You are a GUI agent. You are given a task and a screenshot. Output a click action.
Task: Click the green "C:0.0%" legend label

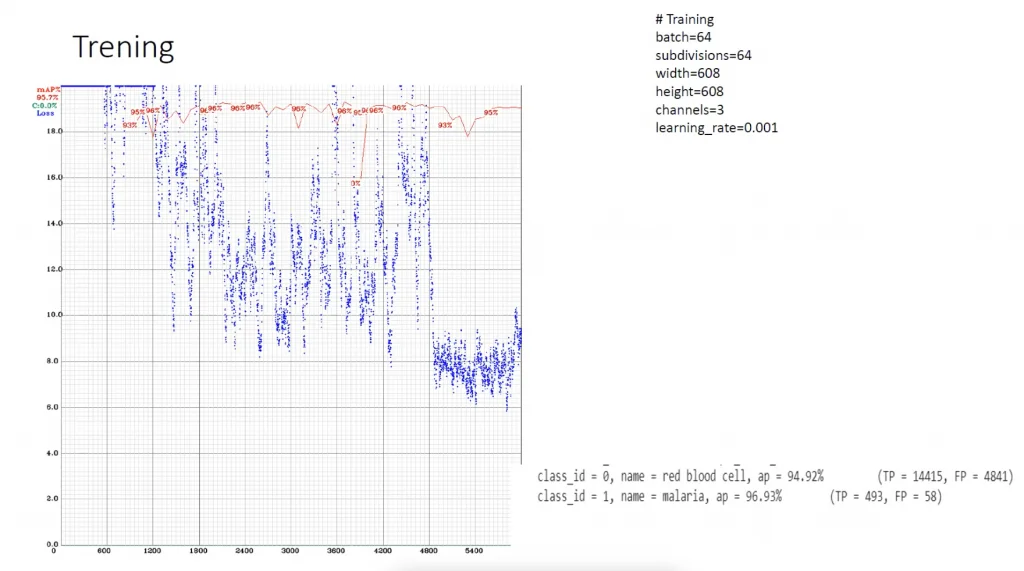point(44,105)
